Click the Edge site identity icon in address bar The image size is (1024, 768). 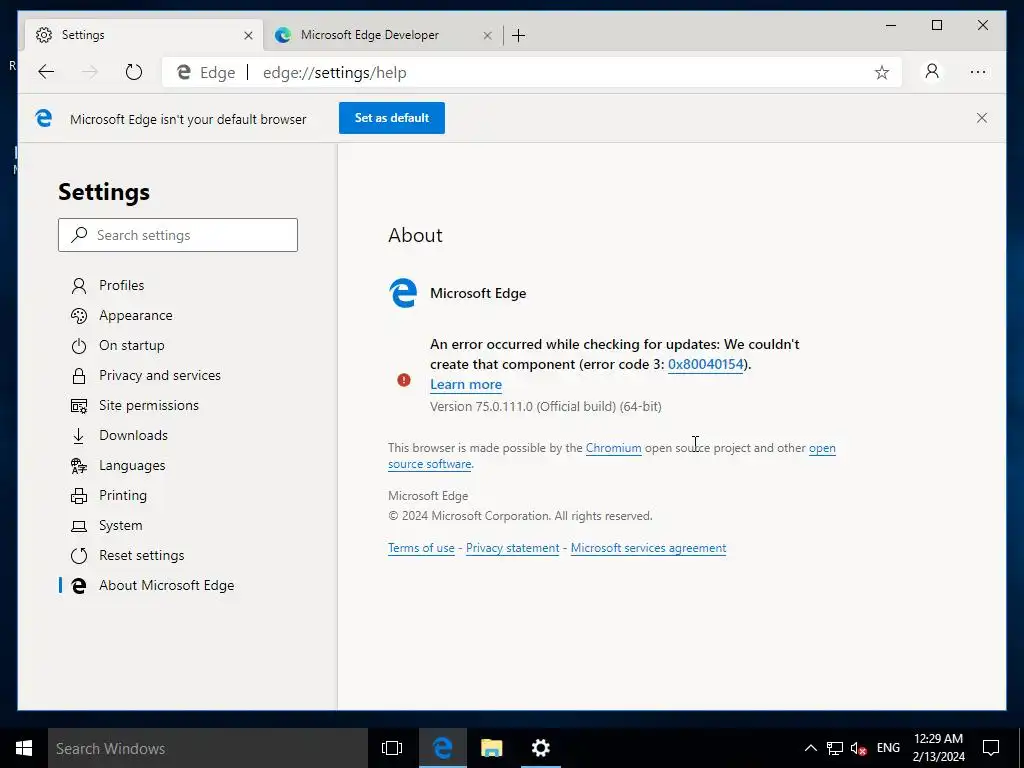click(184, 72)
